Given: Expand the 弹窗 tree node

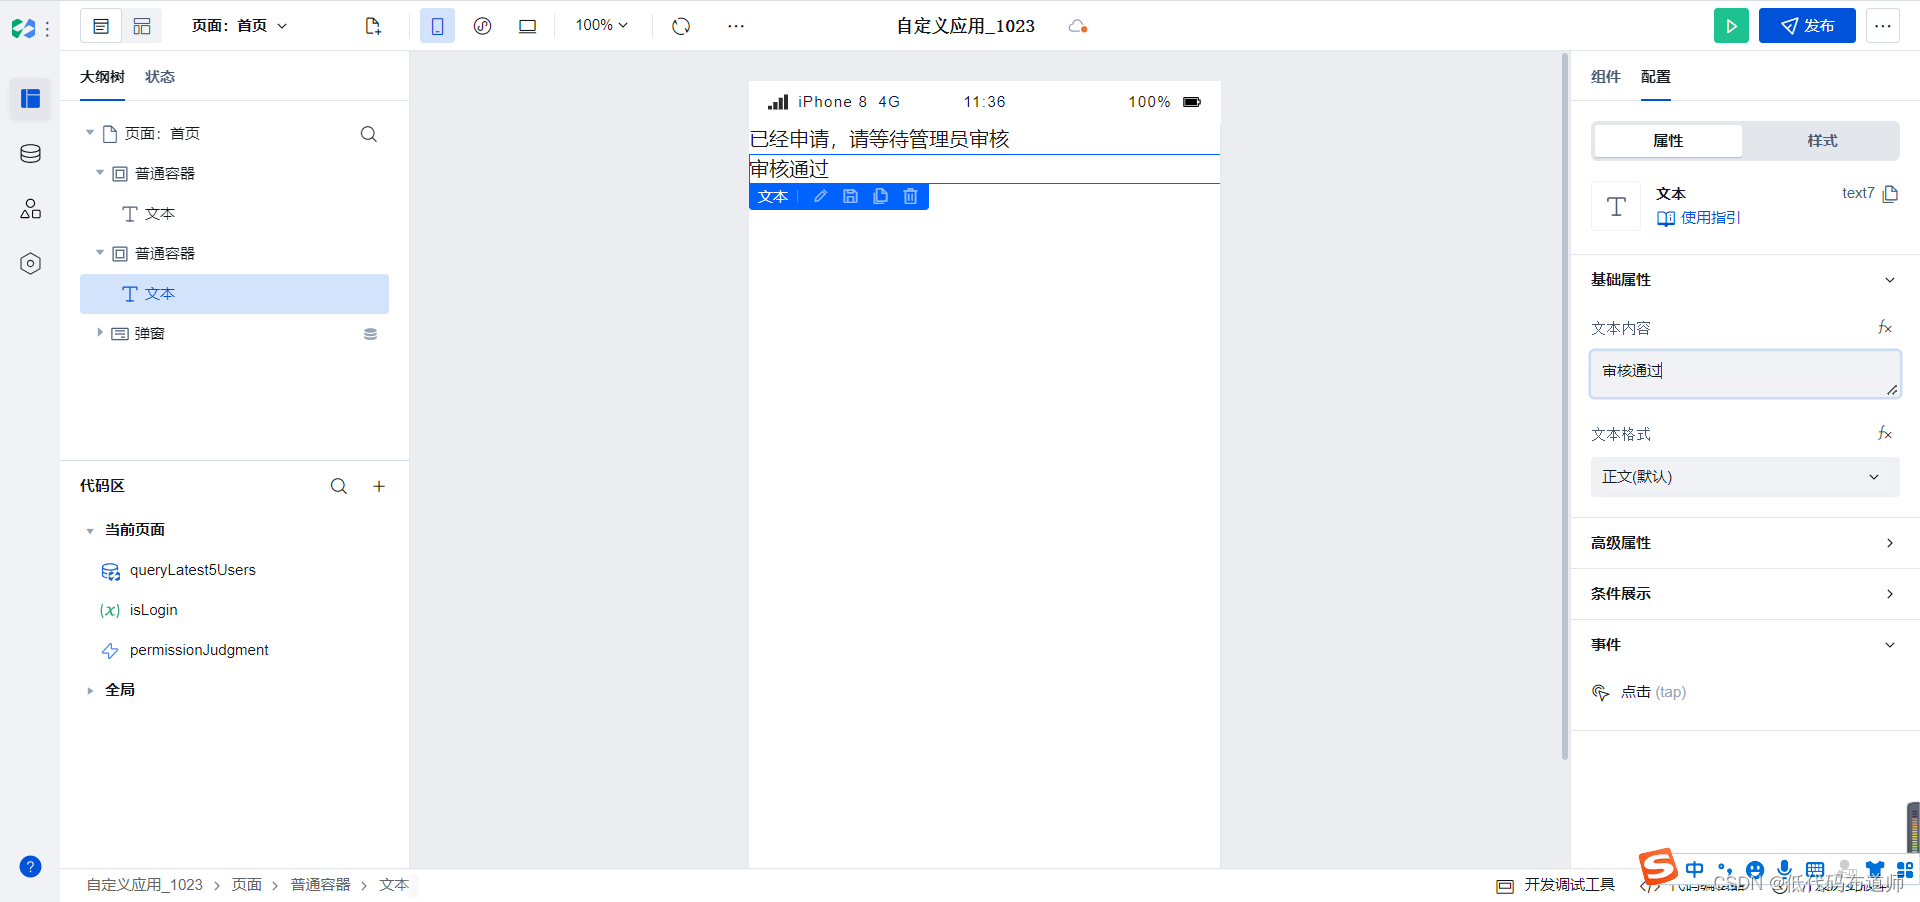Looking at the screenshot, I should pos(100,333).
